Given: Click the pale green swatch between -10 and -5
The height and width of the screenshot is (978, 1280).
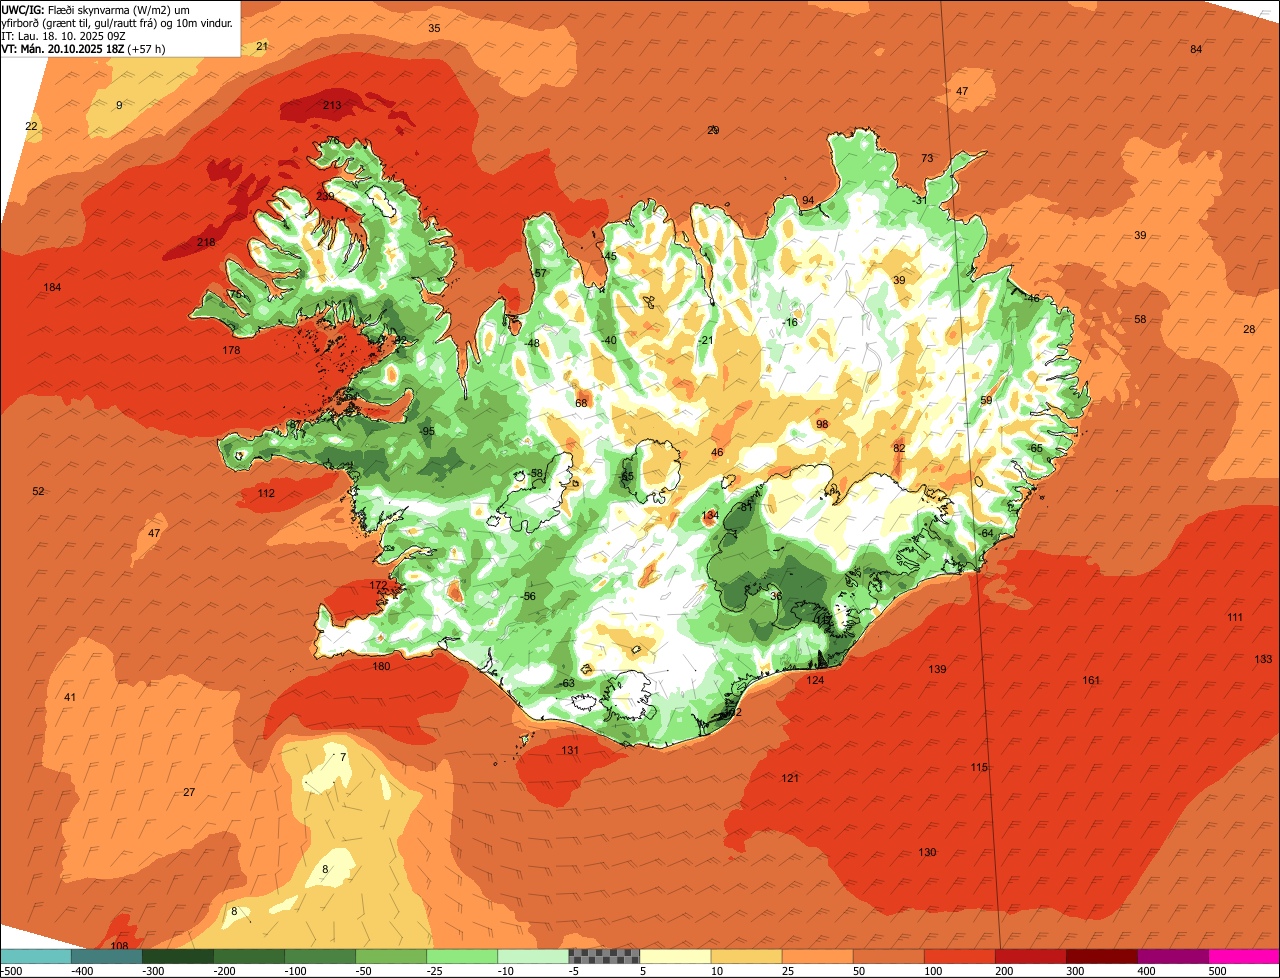Looking at the screenshot, I should pyautogui.click(x=533, y=956).
